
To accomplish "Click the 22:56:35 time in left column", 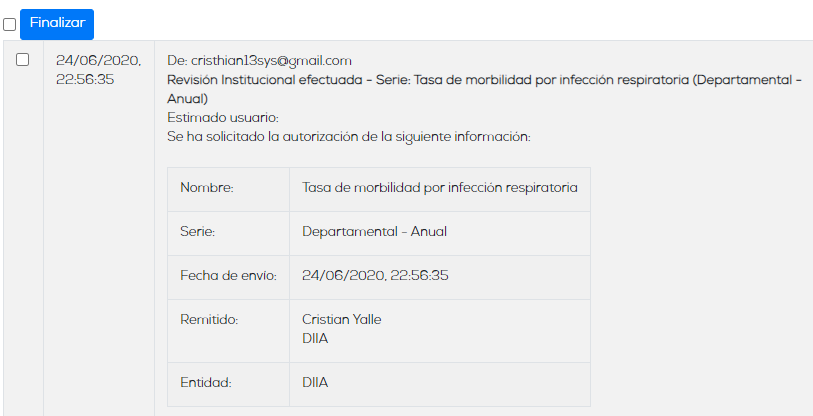I will (x=85, y=80).
